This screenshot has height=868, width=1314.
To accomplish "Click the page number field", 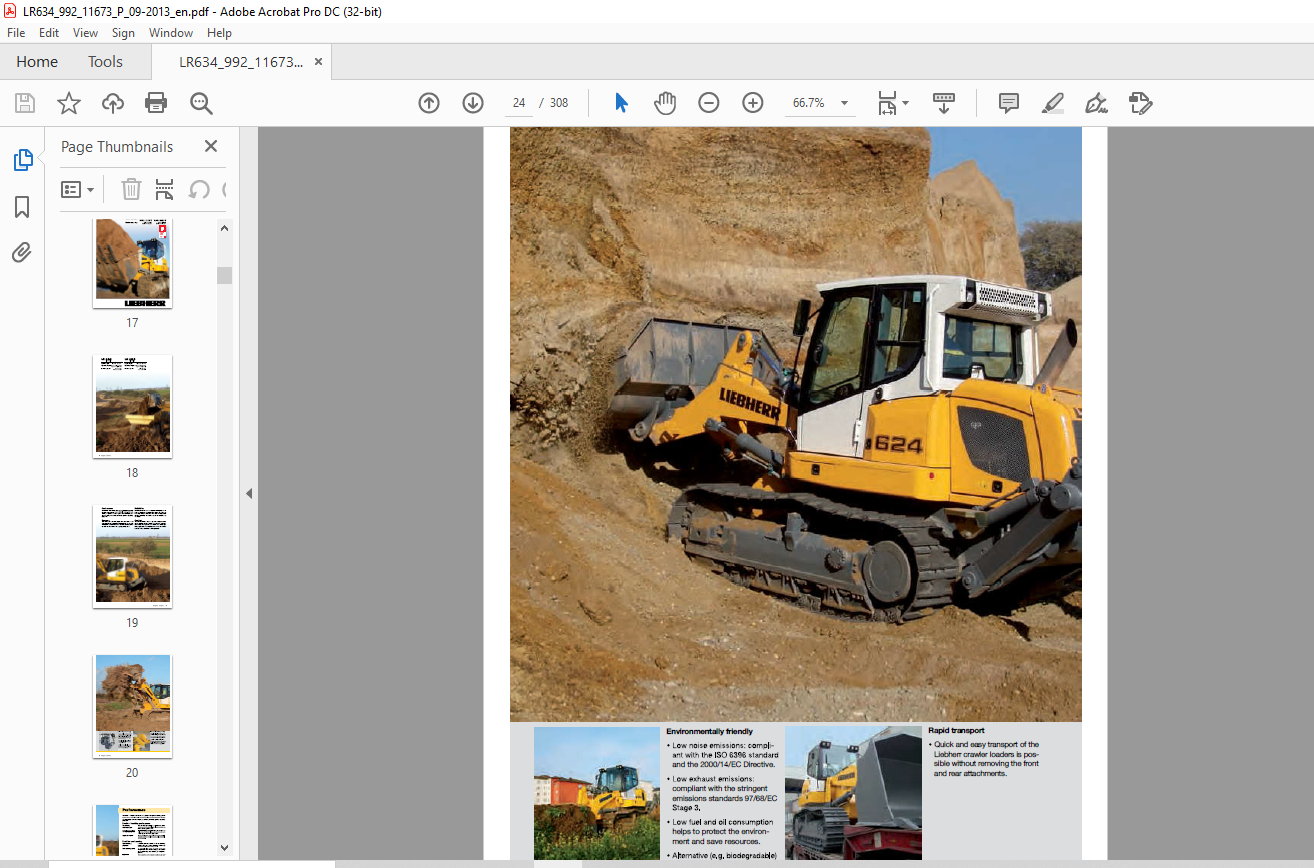I will tap(519, 103).
